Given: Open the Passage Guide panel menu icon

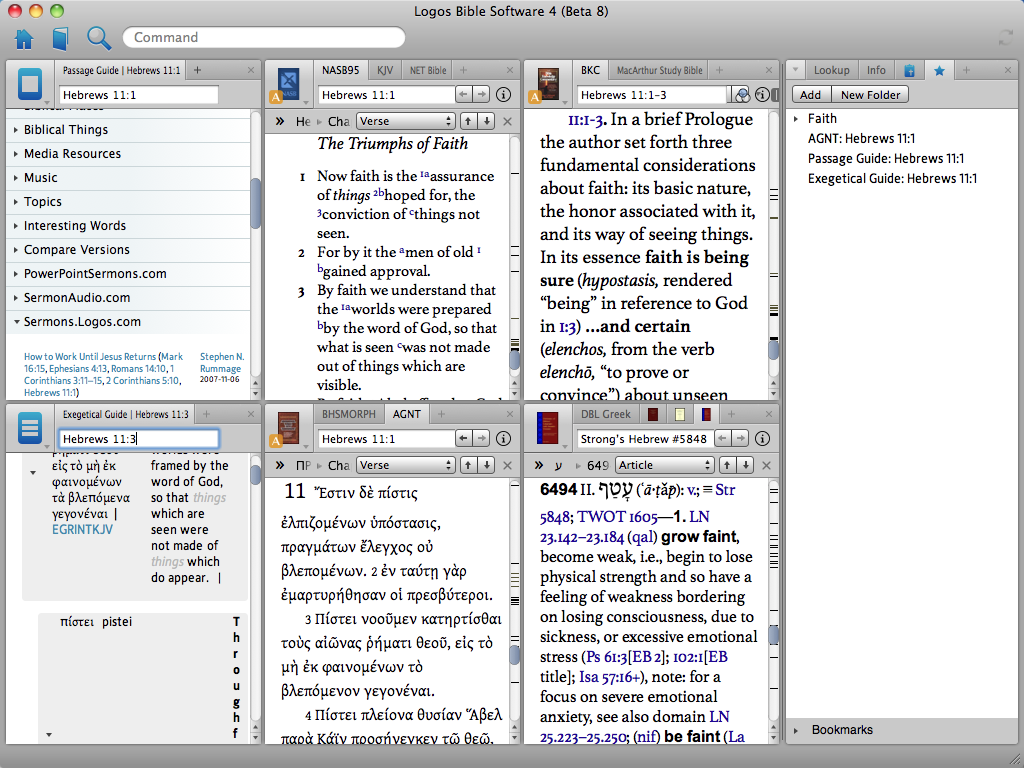Looking at the screenshot, I should (30, 83).
